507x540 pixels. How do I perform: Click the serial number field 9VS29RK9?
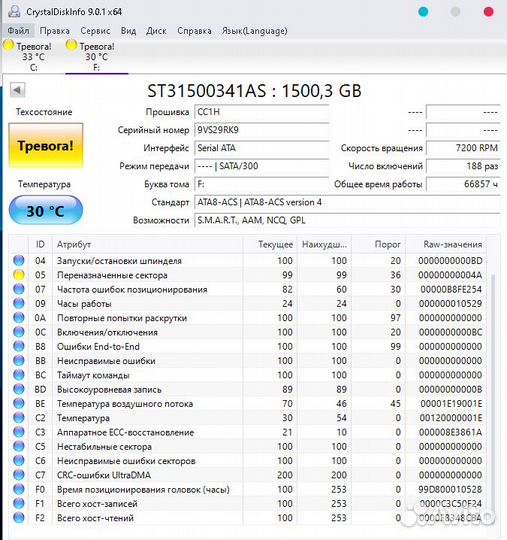(261, 130)
